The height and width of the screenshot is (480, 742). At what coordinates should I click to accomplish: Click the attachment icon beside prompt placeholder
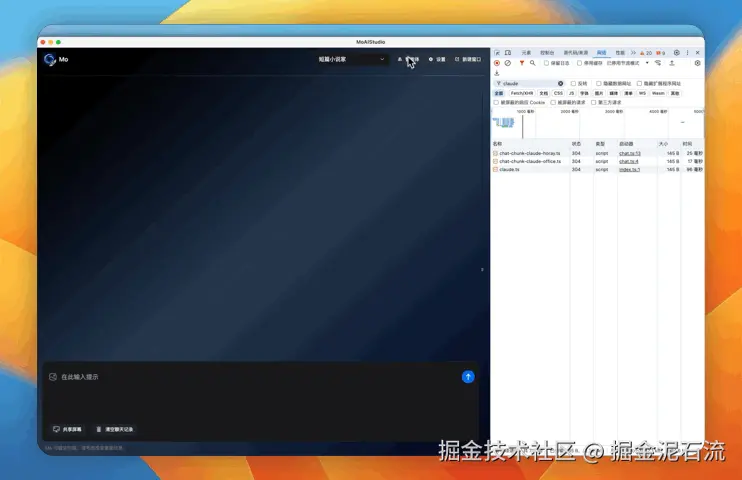coord(53,377)
